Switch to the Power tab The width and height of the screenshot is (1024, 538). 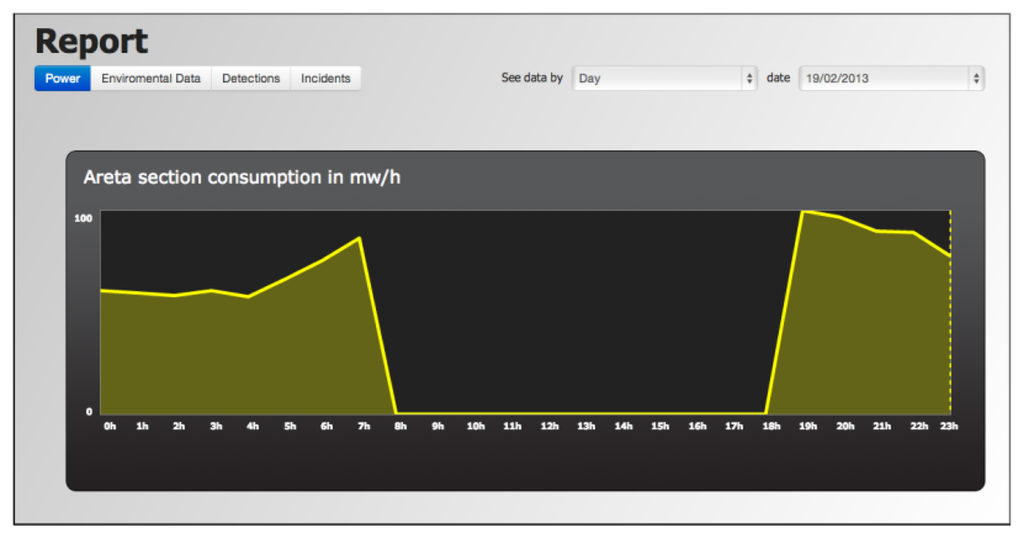(62, 78)
